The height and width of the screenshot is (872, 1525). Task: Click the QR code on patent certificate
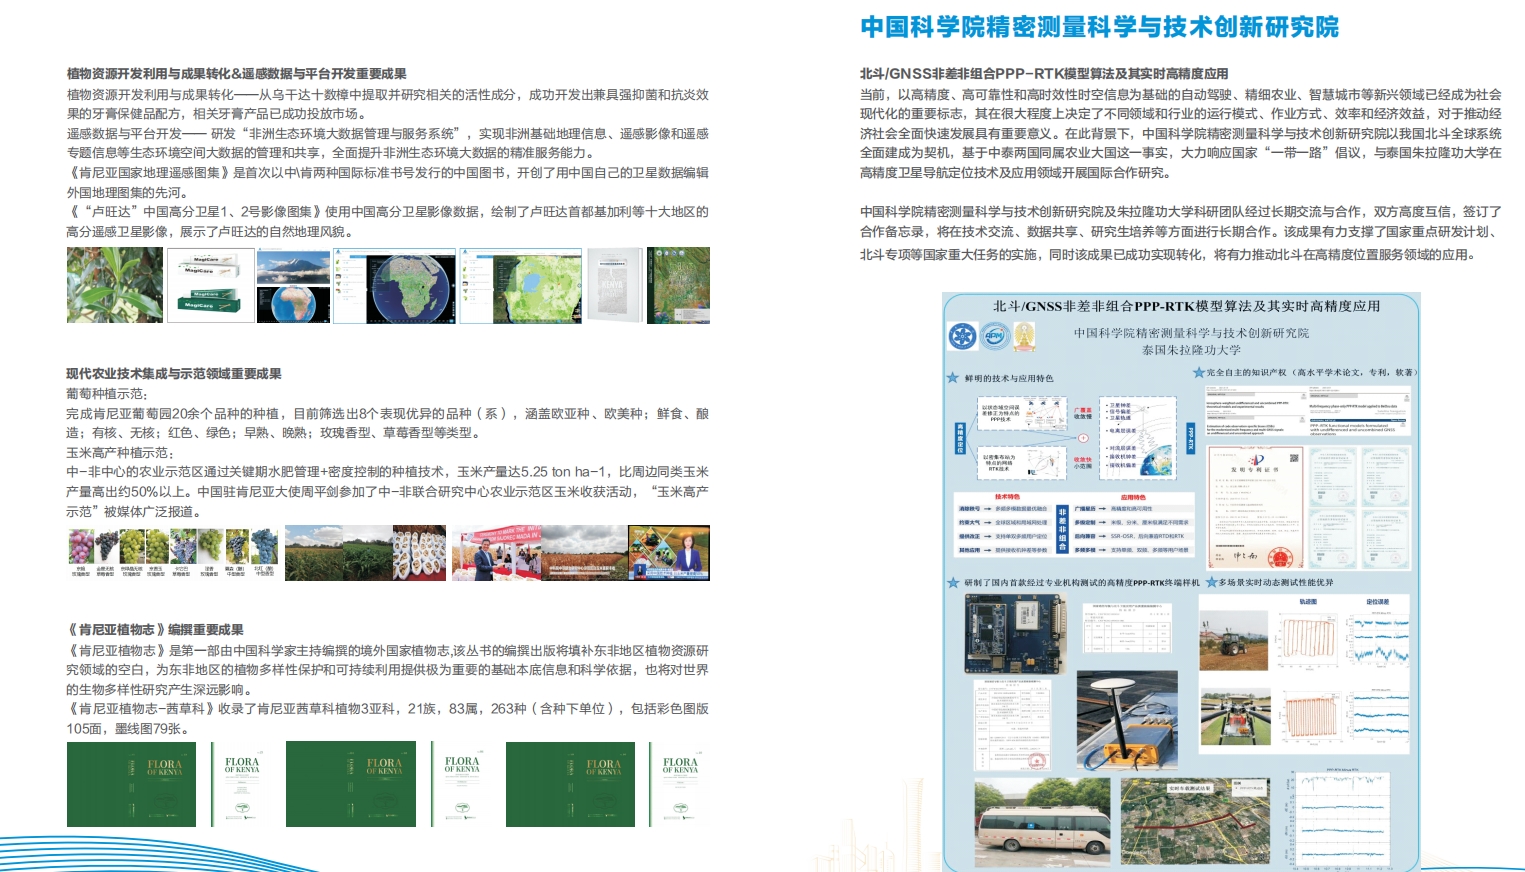[x=1294, y=458]
